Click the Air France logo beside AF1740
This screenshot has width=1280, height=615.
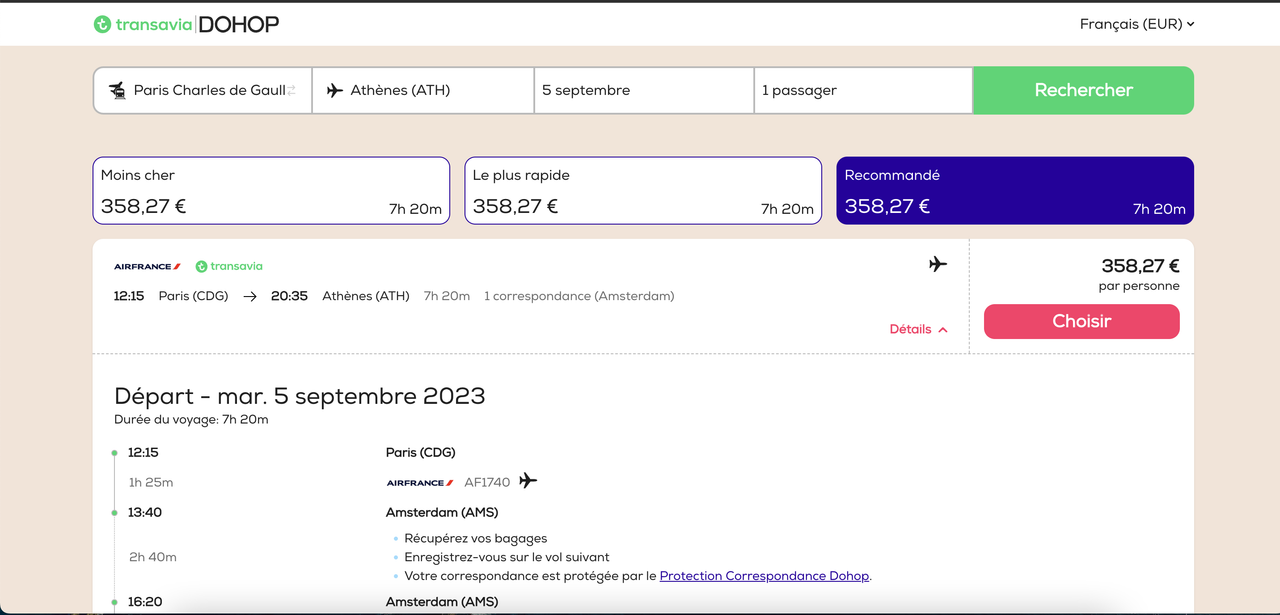420,483
